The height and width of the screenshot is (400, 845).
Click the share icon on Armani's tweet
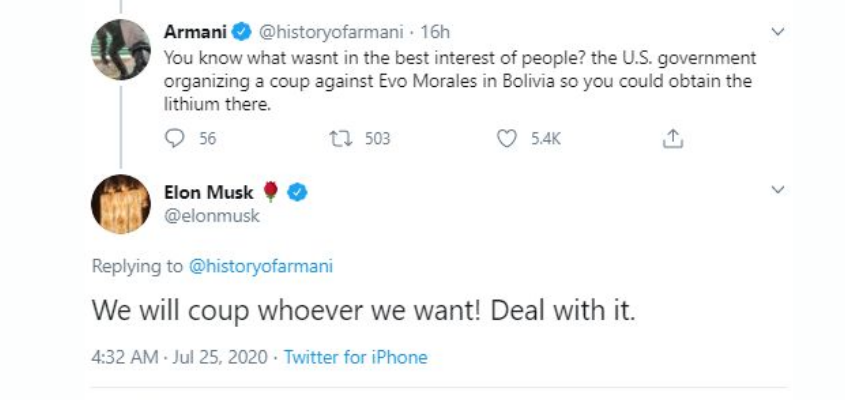[673, 139]
